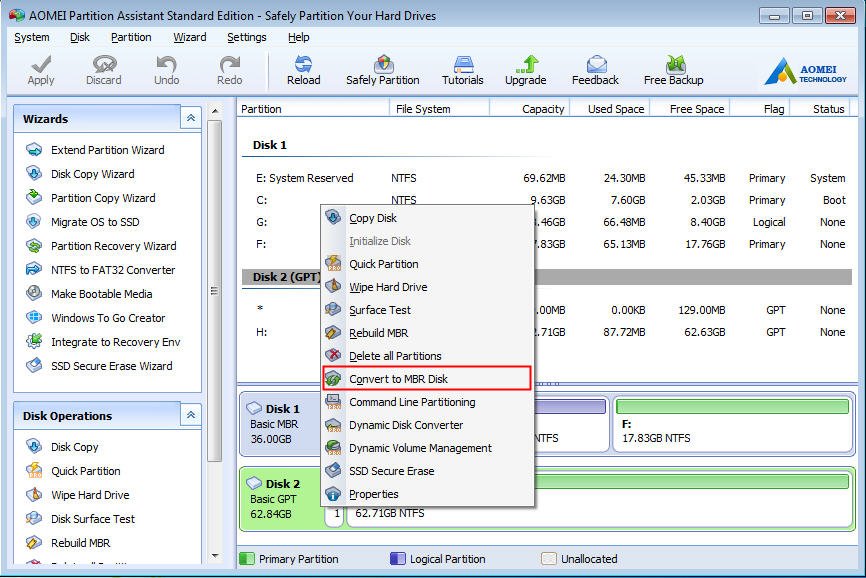The width and height of the screenshot is (866, 578).
Task: Click the sidebar scrollbar down arrow
Action: click(215, 556)
